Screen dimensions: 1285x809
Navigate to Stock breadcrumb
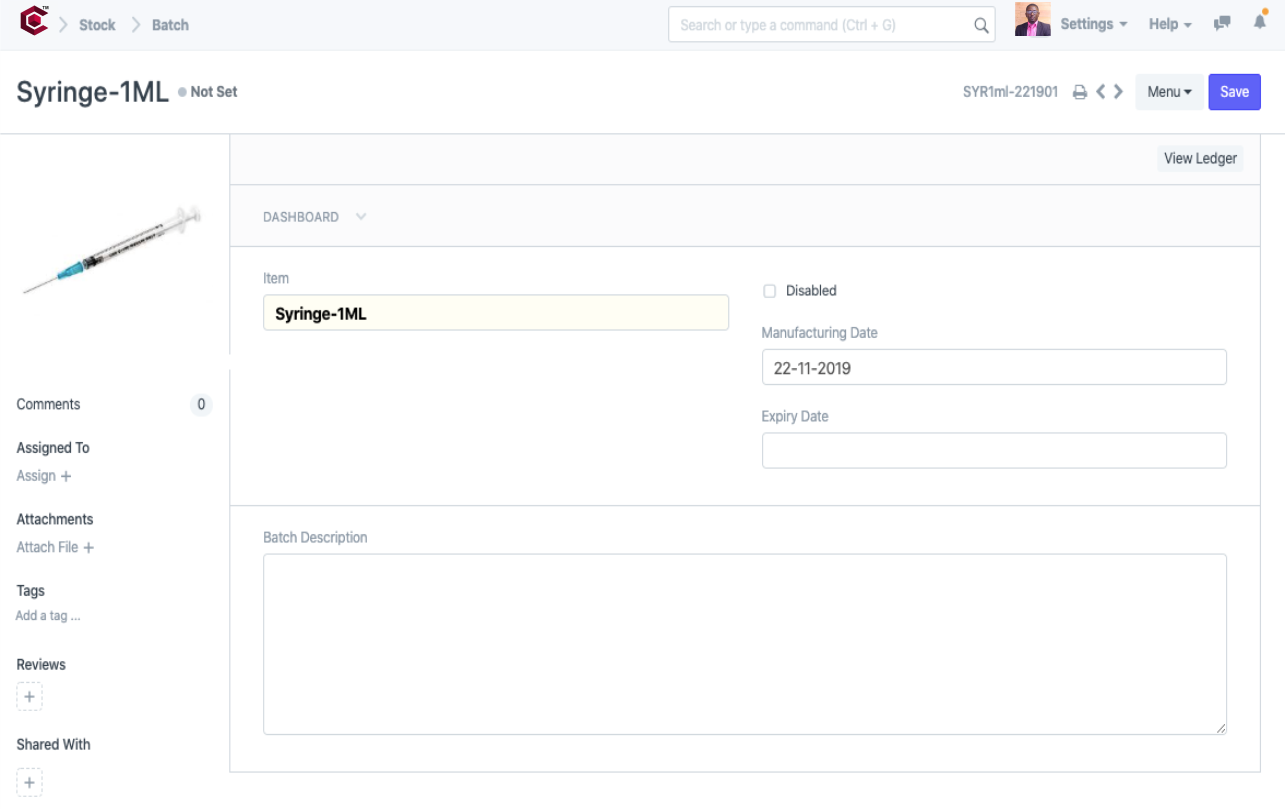(x=97, y=25)
